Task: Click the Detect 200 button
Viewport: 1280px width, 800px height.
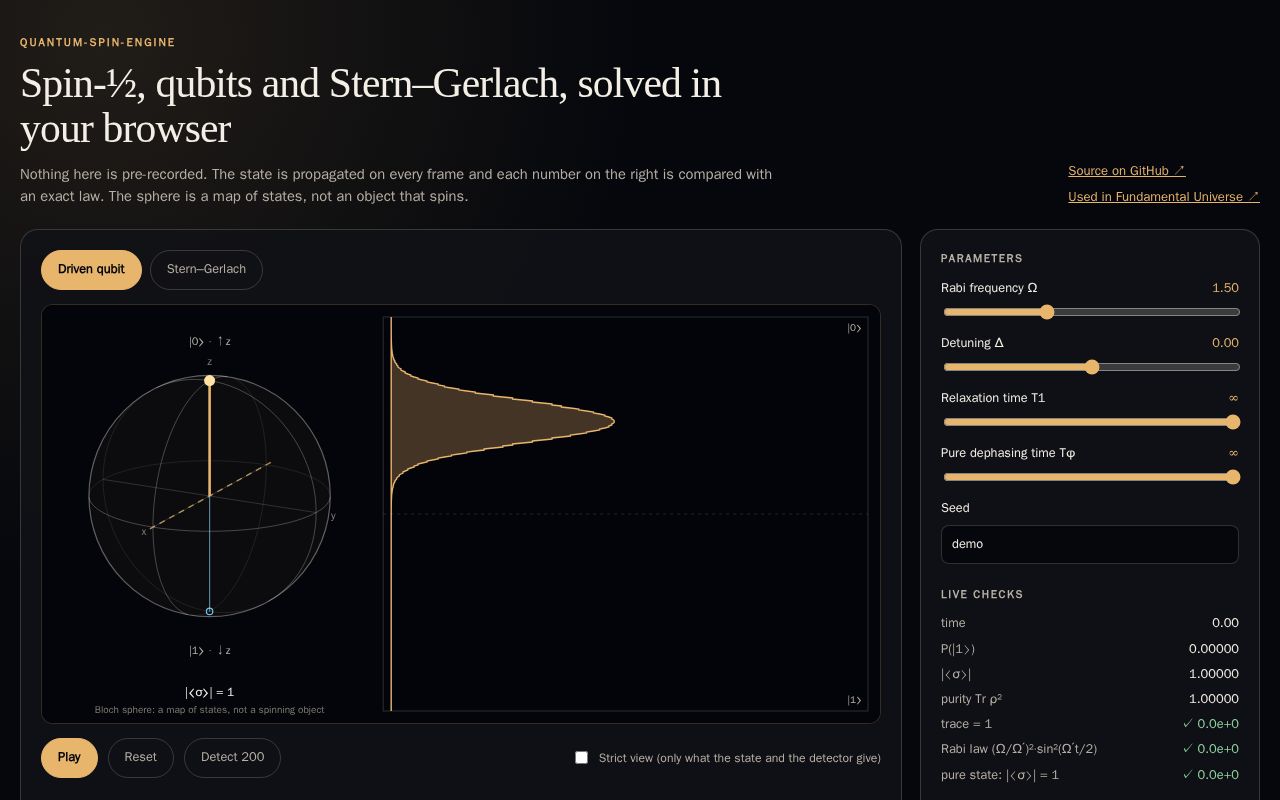Action: click(232, 758)
